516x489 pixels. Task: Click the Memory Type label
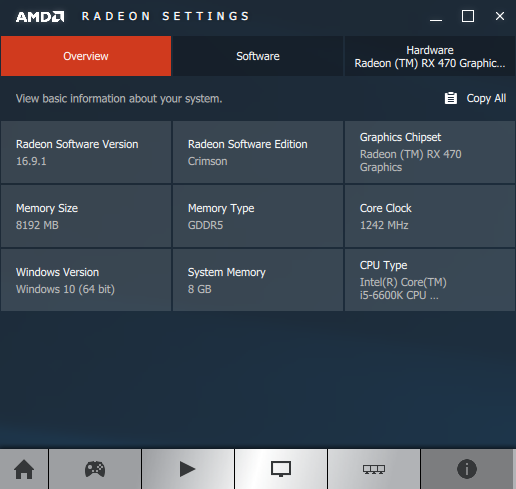pyautogui.click(x=221, y=209)
